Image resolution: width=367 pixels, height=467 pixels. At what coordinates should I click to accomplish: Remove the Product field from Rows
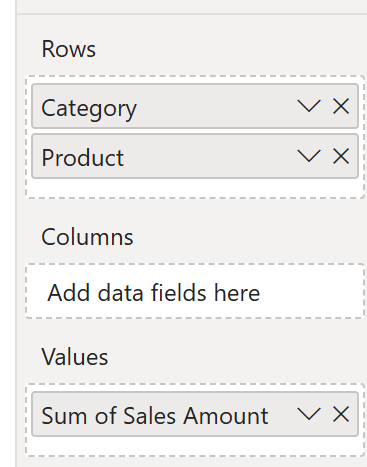341,156
